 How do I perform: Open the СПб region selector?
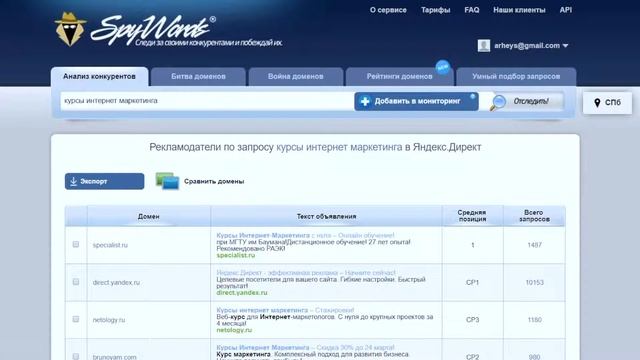click(x=607, y=102)
